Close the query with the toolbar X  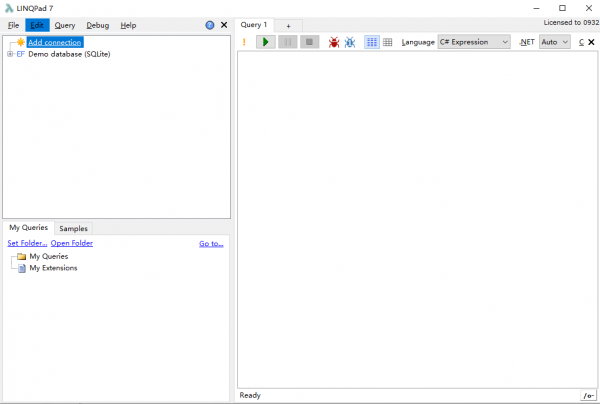pos(591,42)
